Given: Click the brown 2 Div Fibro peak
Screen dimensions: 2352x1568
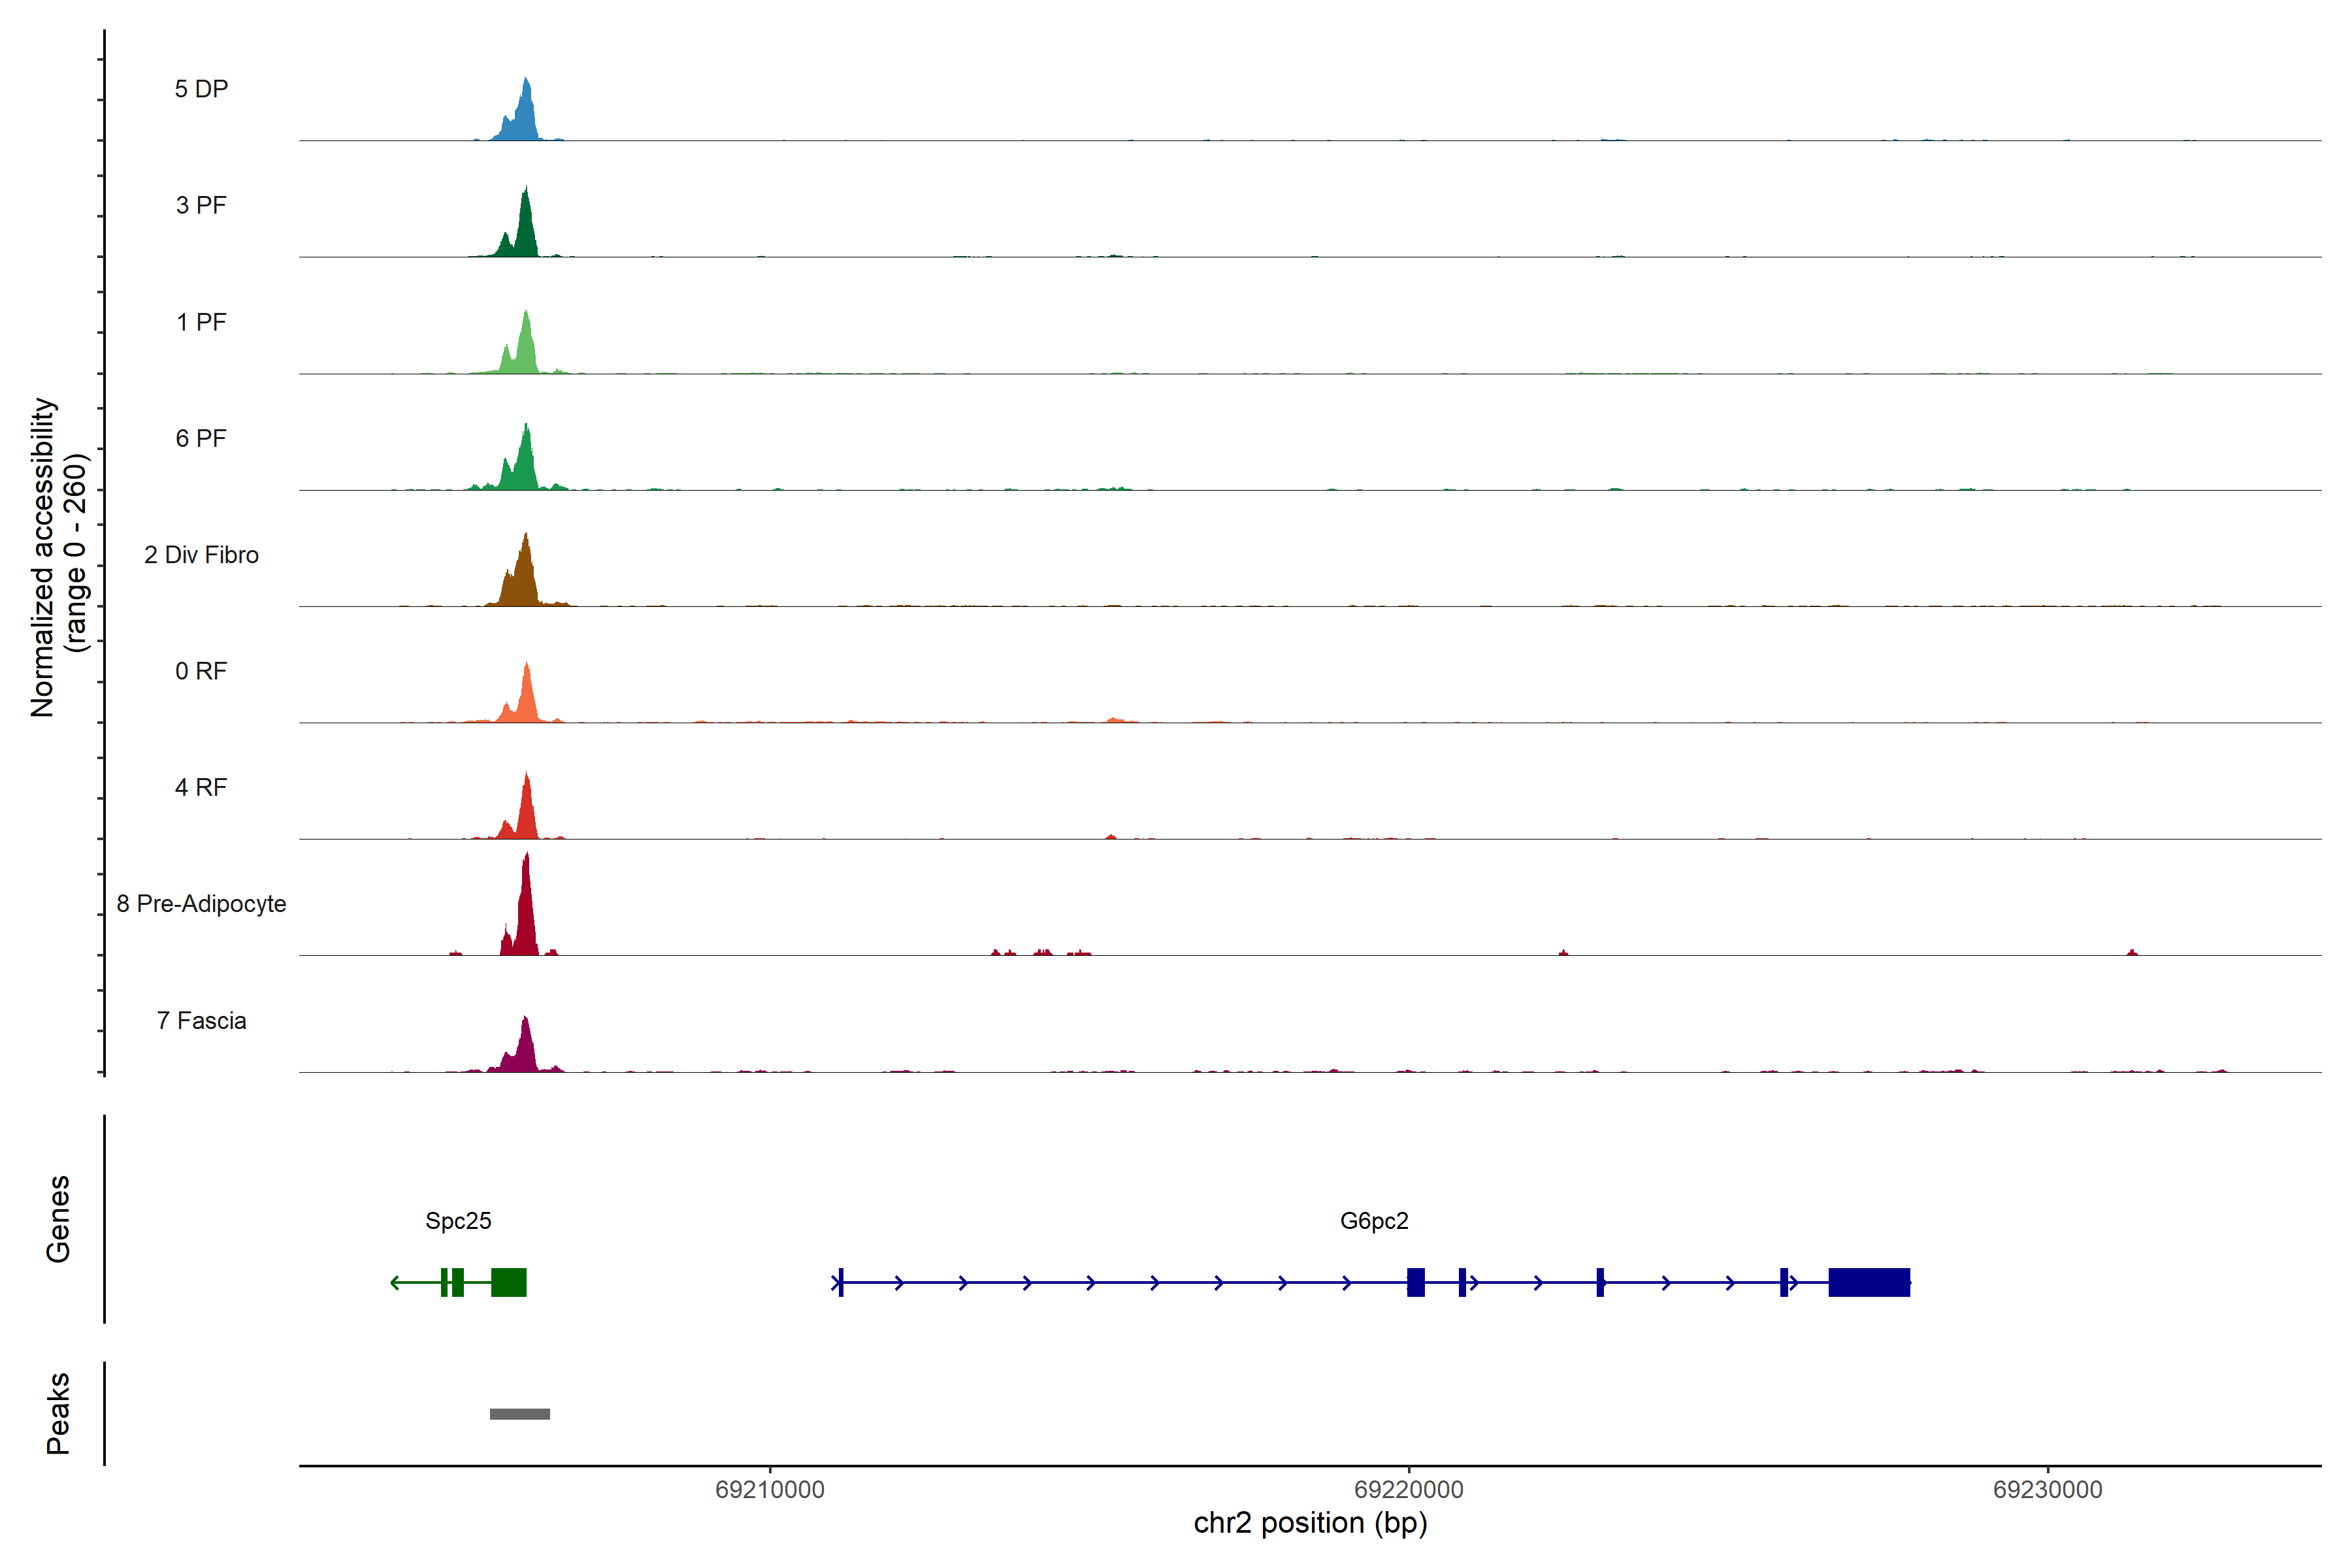Looking at the screenshot, I should (x=524, y=578).
